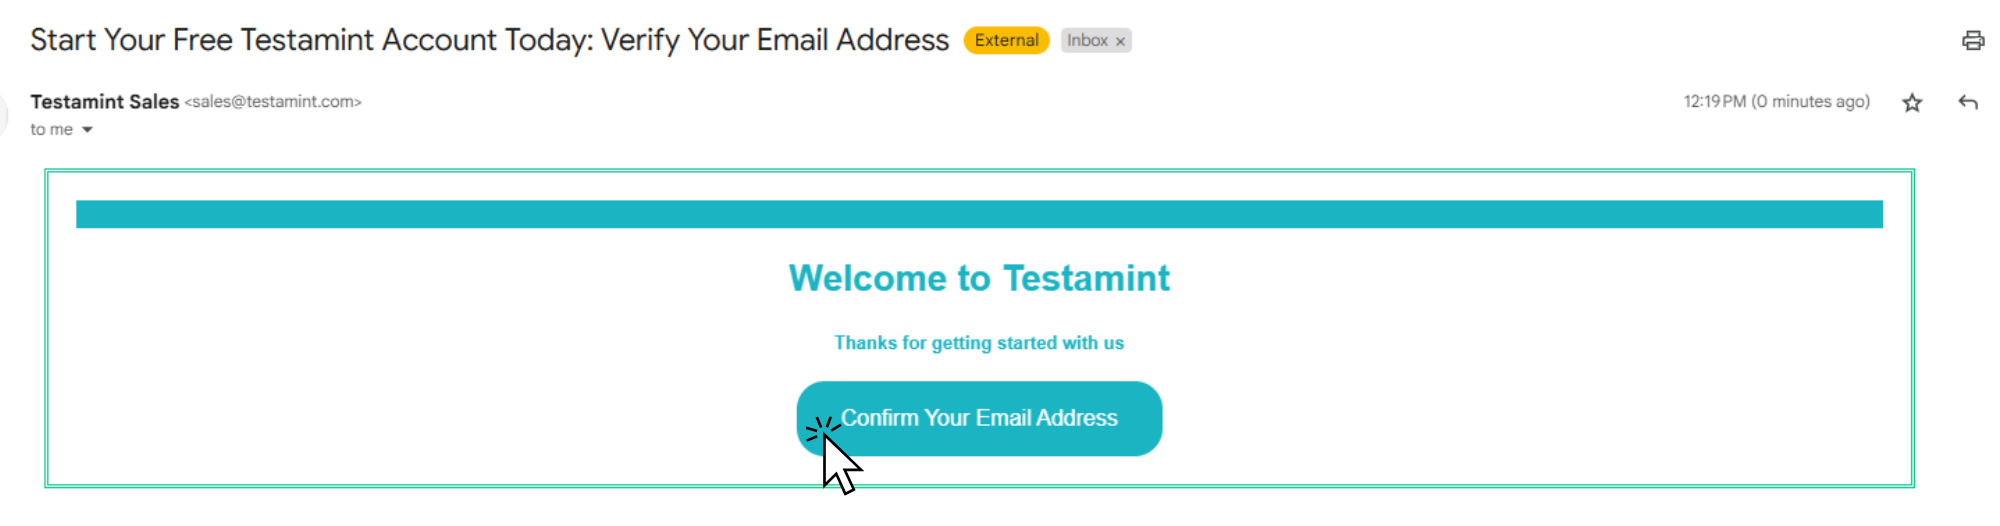Click the 12:19 PM timestamp
Viewport: 2000px width, 526px height.
point(1714,102)
